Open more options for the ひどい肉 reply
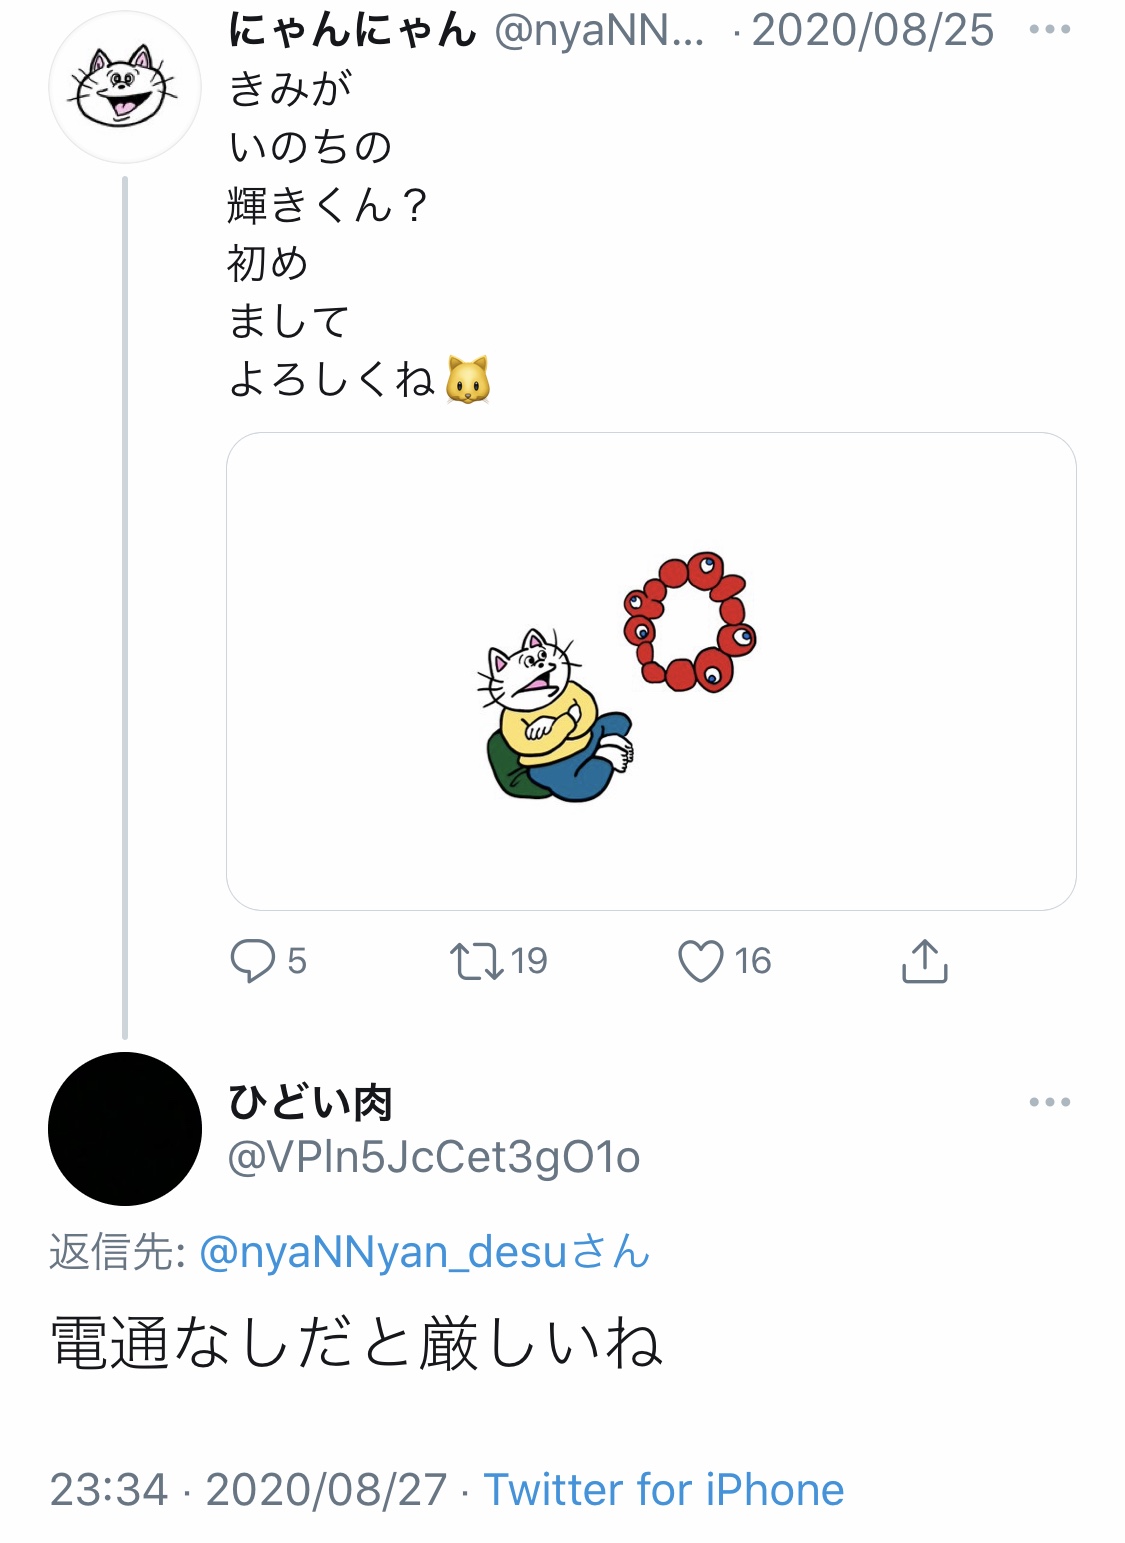Screen dimensions: 1125x1543 (1049, 1102)
